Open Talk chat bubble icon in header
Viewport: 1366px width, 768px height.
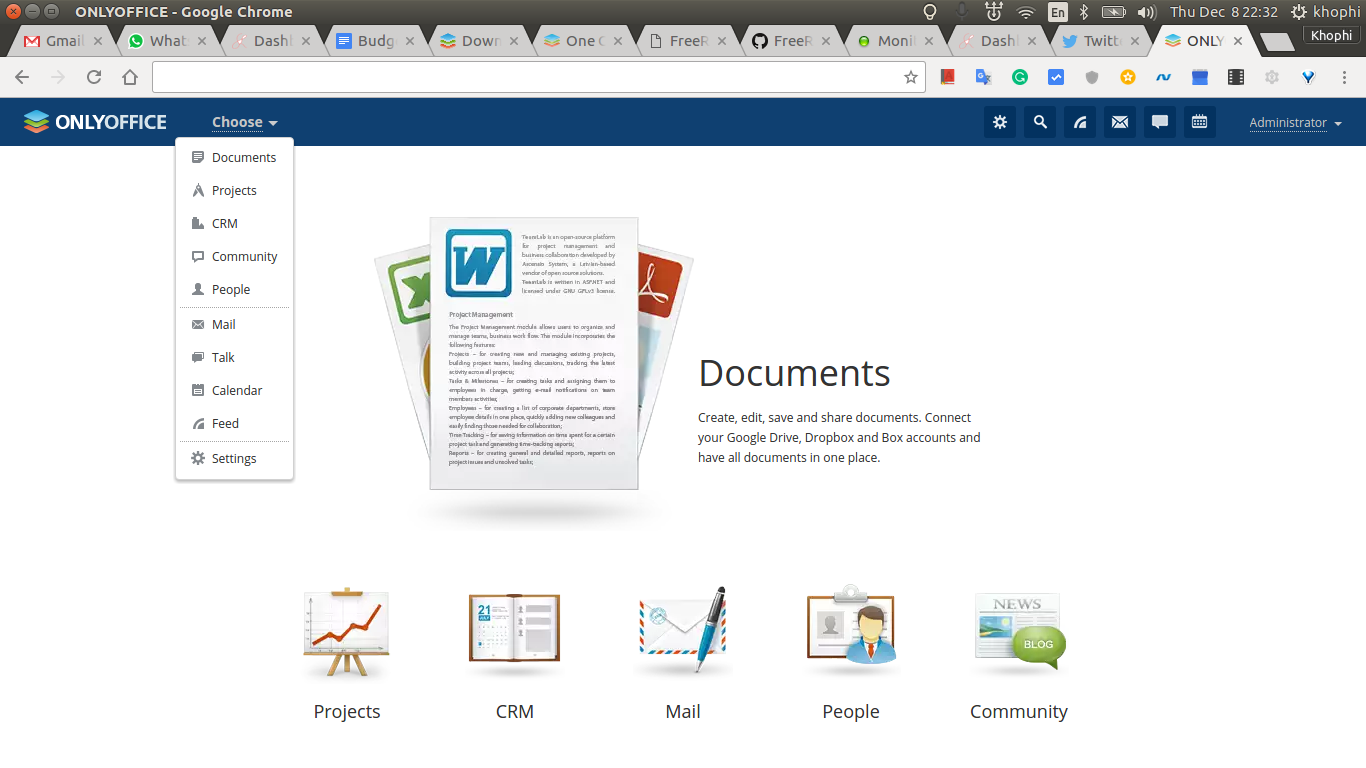(x=1160, y=122)
